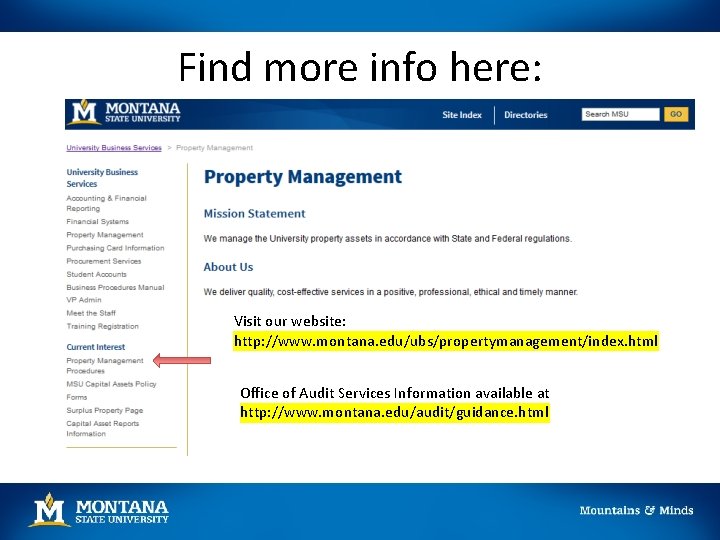Click the sentence about quality, cost-effective services

tap(391, 292)
